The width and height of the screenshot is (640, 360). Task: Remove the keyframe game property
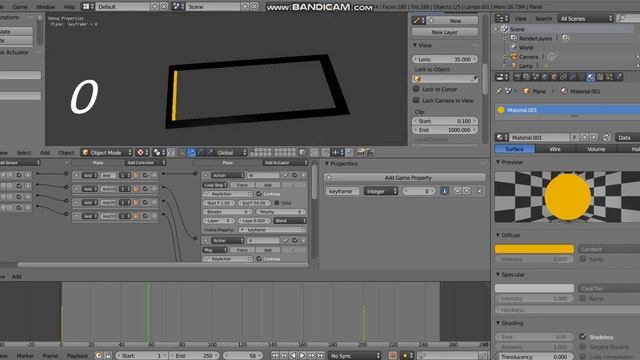click(480, 191)
